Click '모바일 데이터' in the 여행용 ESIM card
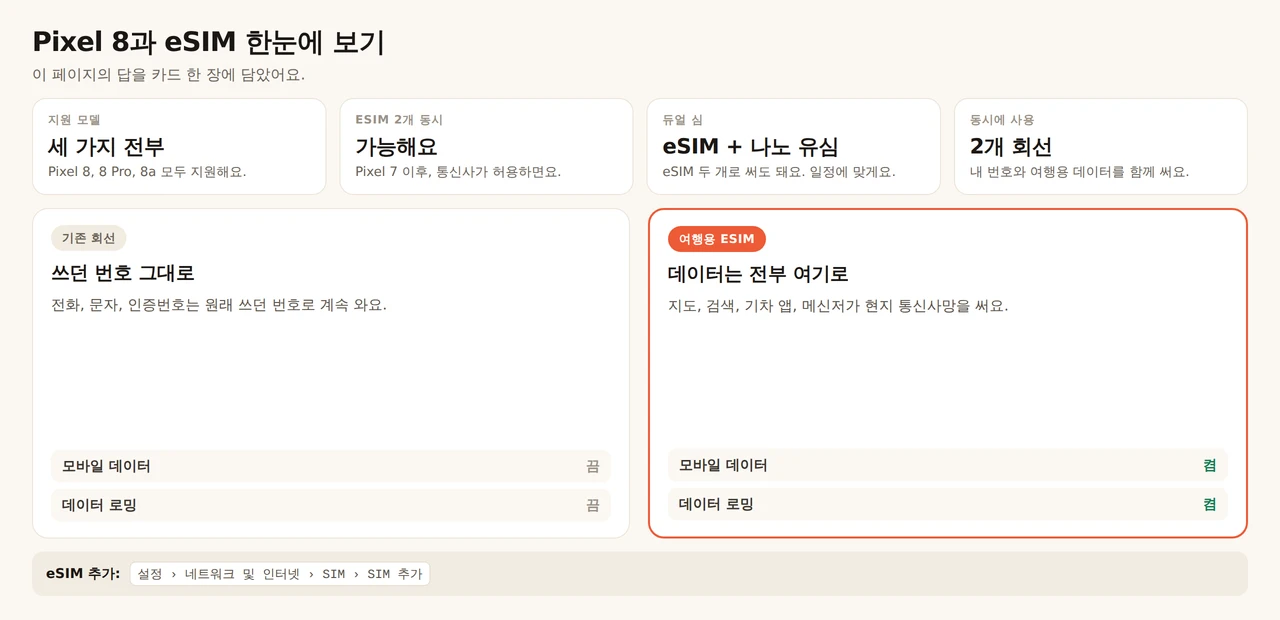The width and height of the screenshot is (1280, 620). [x=723, y=465]
